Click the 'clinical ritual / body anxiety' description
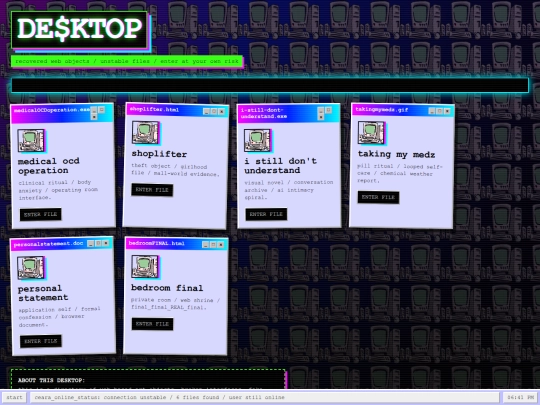 58,190
